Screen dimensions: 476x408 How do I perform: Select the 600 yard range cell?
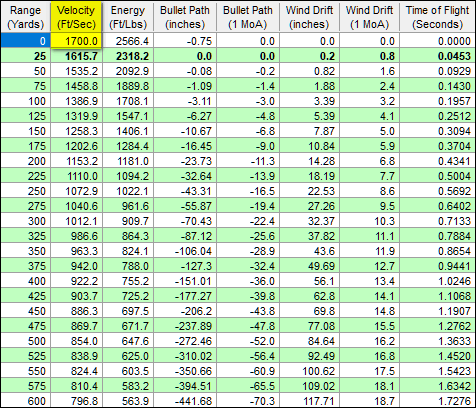(x=26, y=400)
